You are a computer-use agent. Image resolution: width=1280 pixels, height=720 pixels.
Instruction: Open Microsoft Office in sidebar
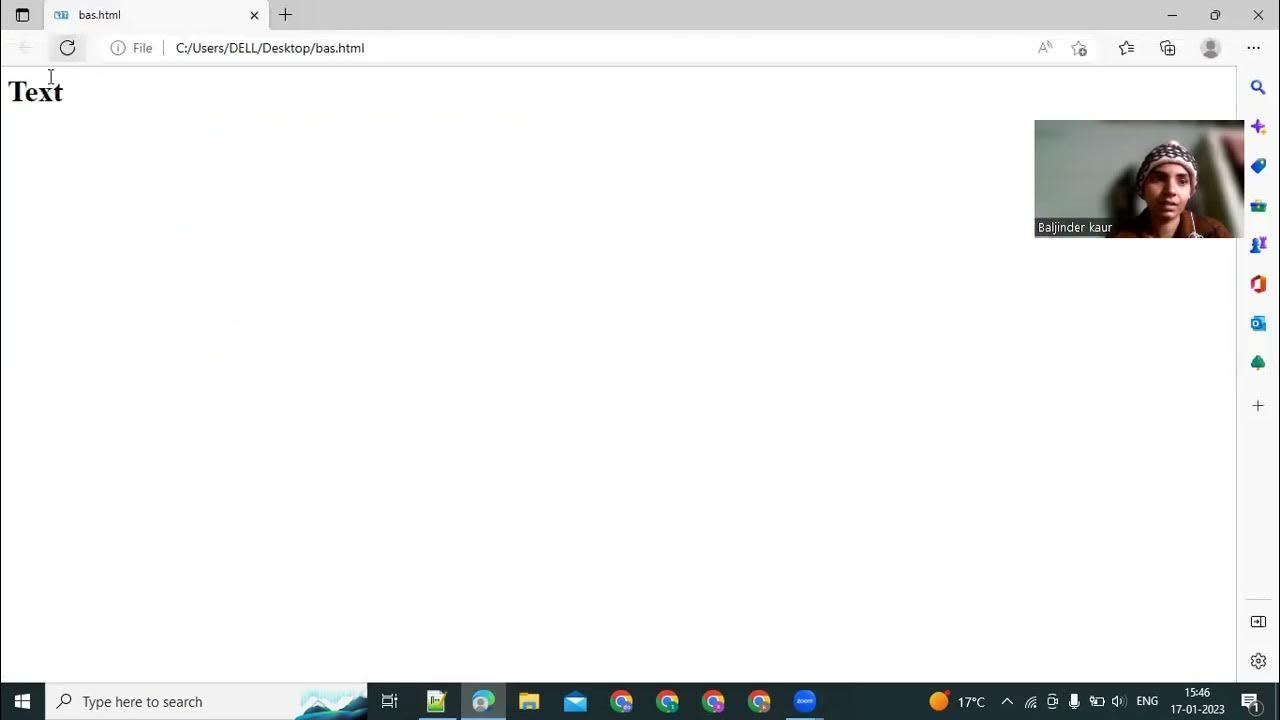coord(1258,284)
